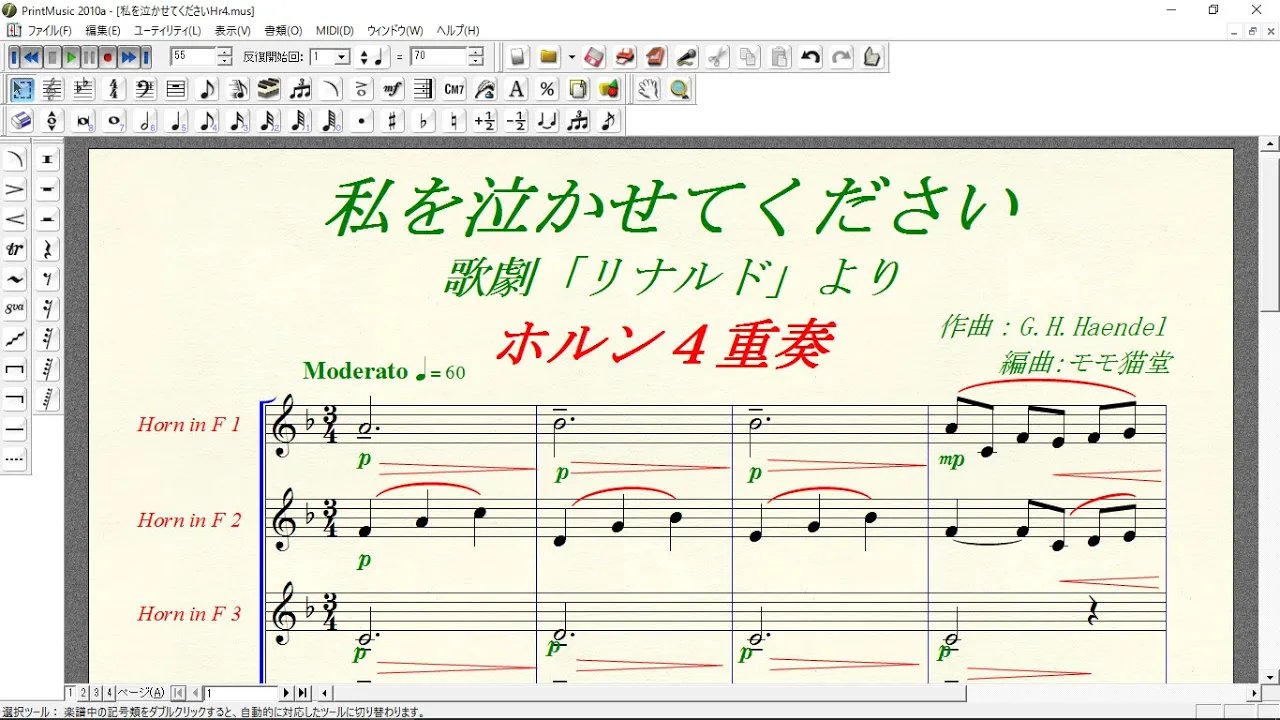Select the Text tool (A)
The height and width of the screenshot is (720, 1280).
point(517,89)
